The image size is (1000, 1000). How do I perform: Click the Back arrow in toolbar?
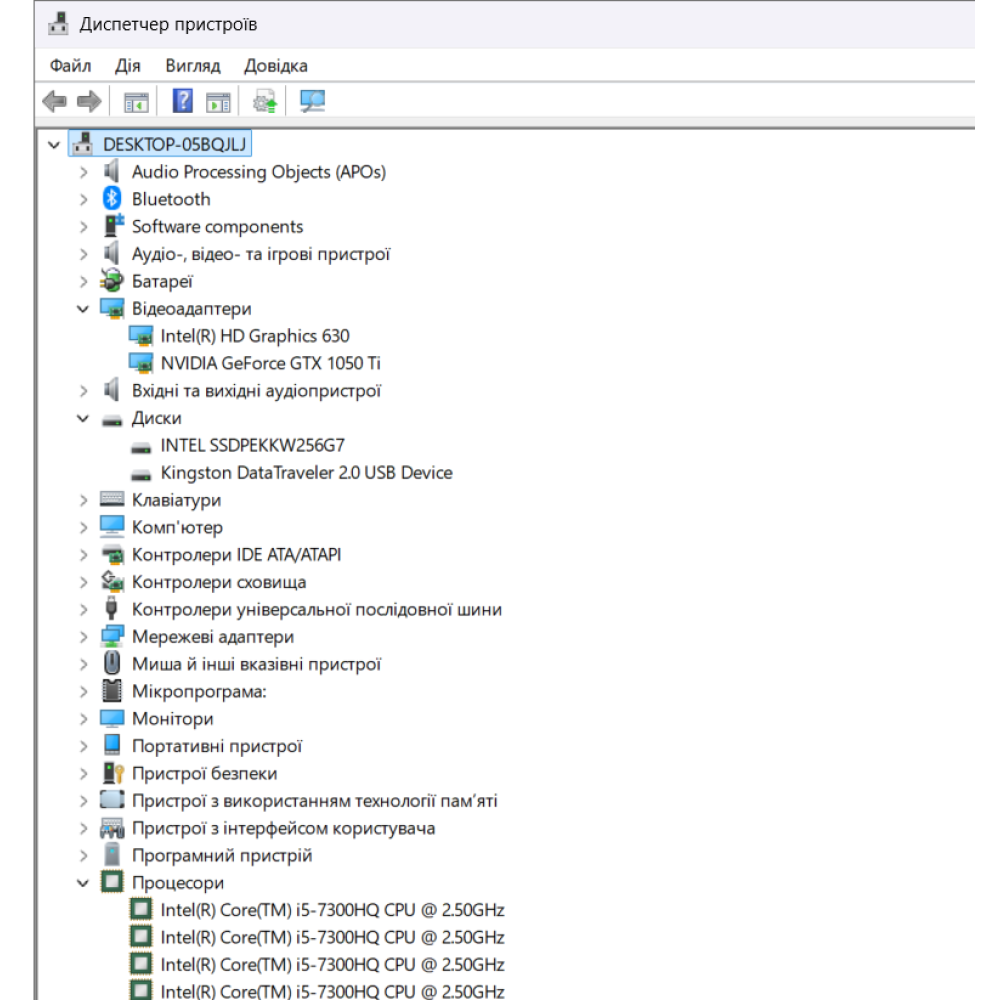pyautogui.click(x=55, y=101)
